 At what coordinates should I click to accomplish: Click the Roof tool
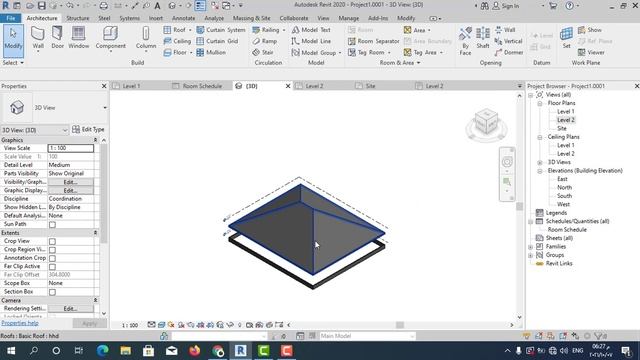(x=177, y=30)
